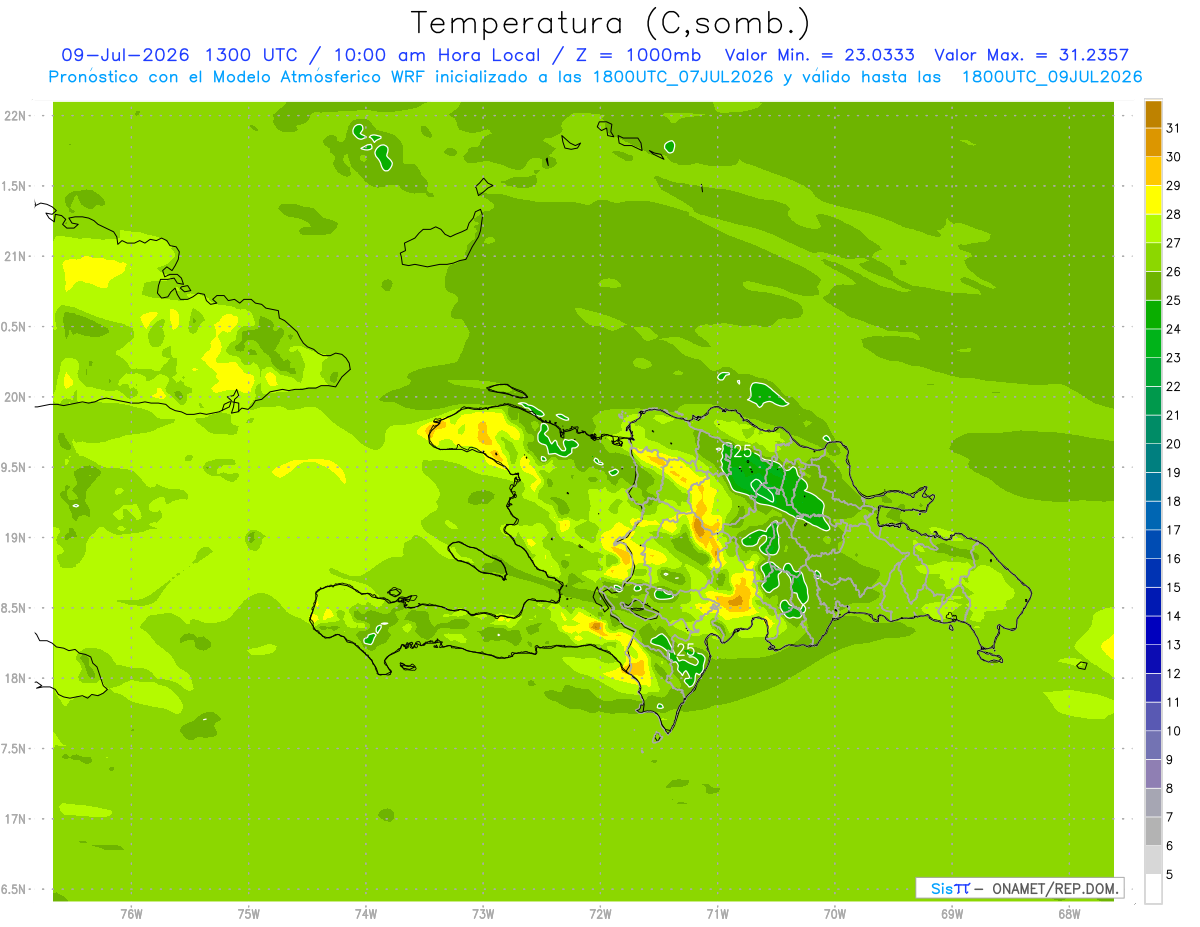Click legend value 23
The width and height of the screenshot is (1200, 927).
pos(1173,358)
